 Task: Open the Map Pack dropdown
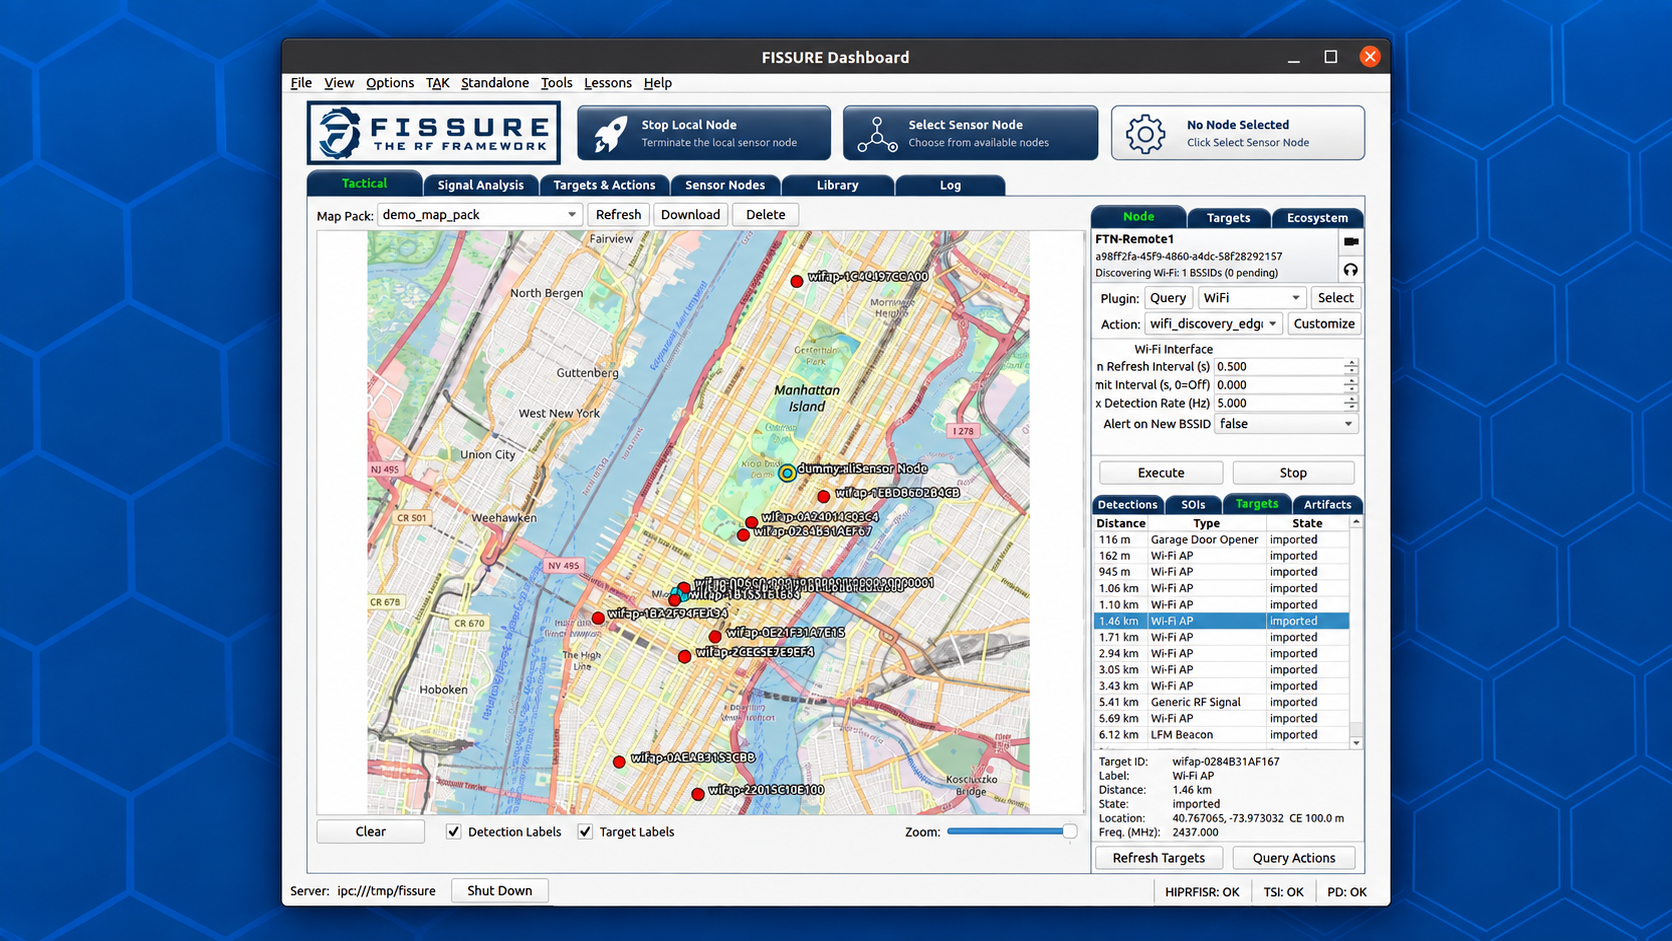coord(480,215)
